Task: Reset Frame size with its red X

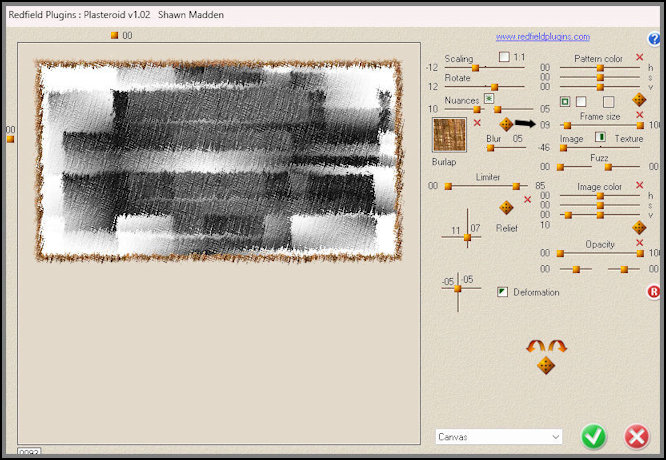Action: coord(639,115)
